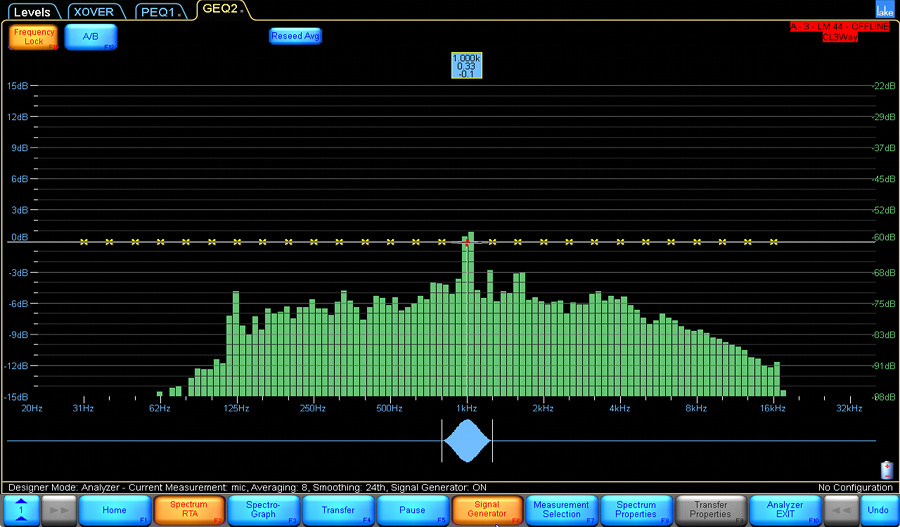Click the Reseed Avg button

click(x=295, y=36)
